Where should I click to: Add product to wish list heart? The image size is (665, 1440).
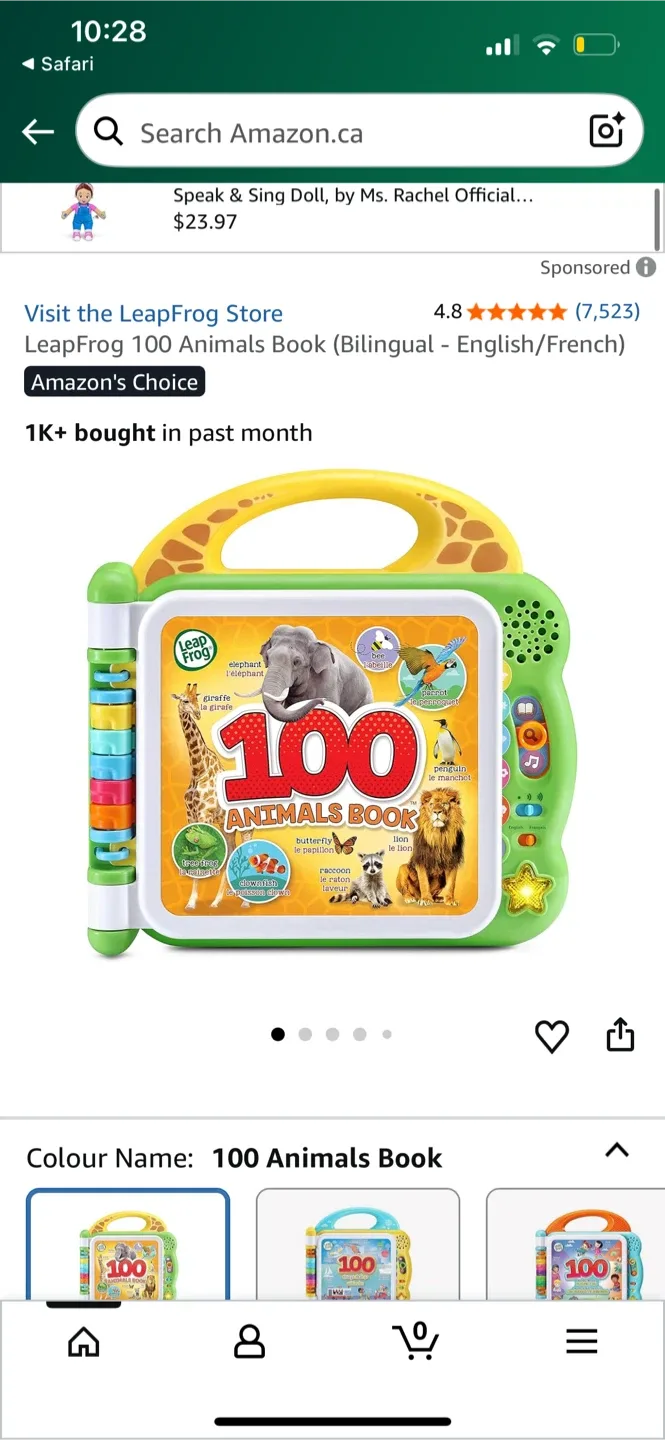coord(552,1036)
